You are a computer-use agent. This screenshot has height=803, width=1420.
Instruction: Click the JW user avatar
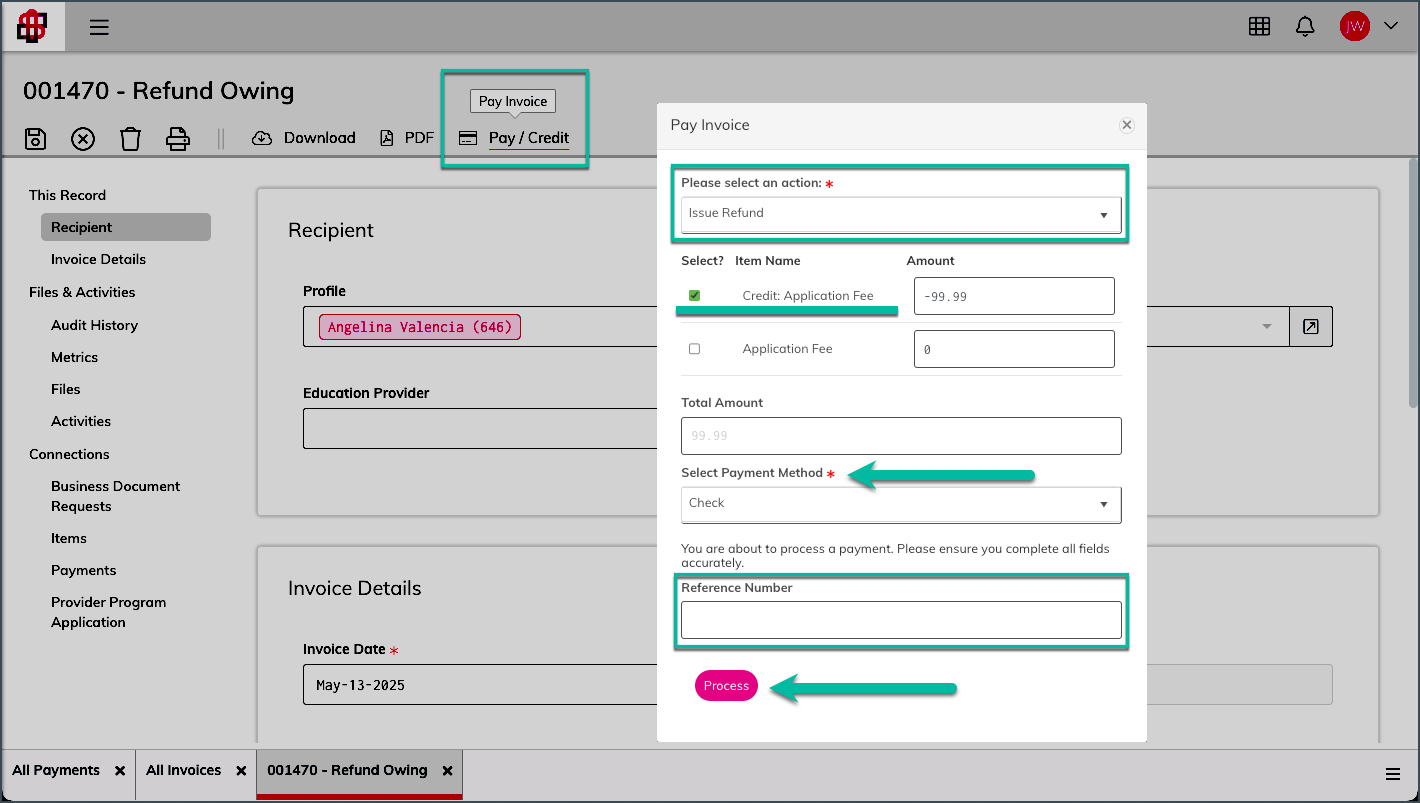[x=1354, y=27]
